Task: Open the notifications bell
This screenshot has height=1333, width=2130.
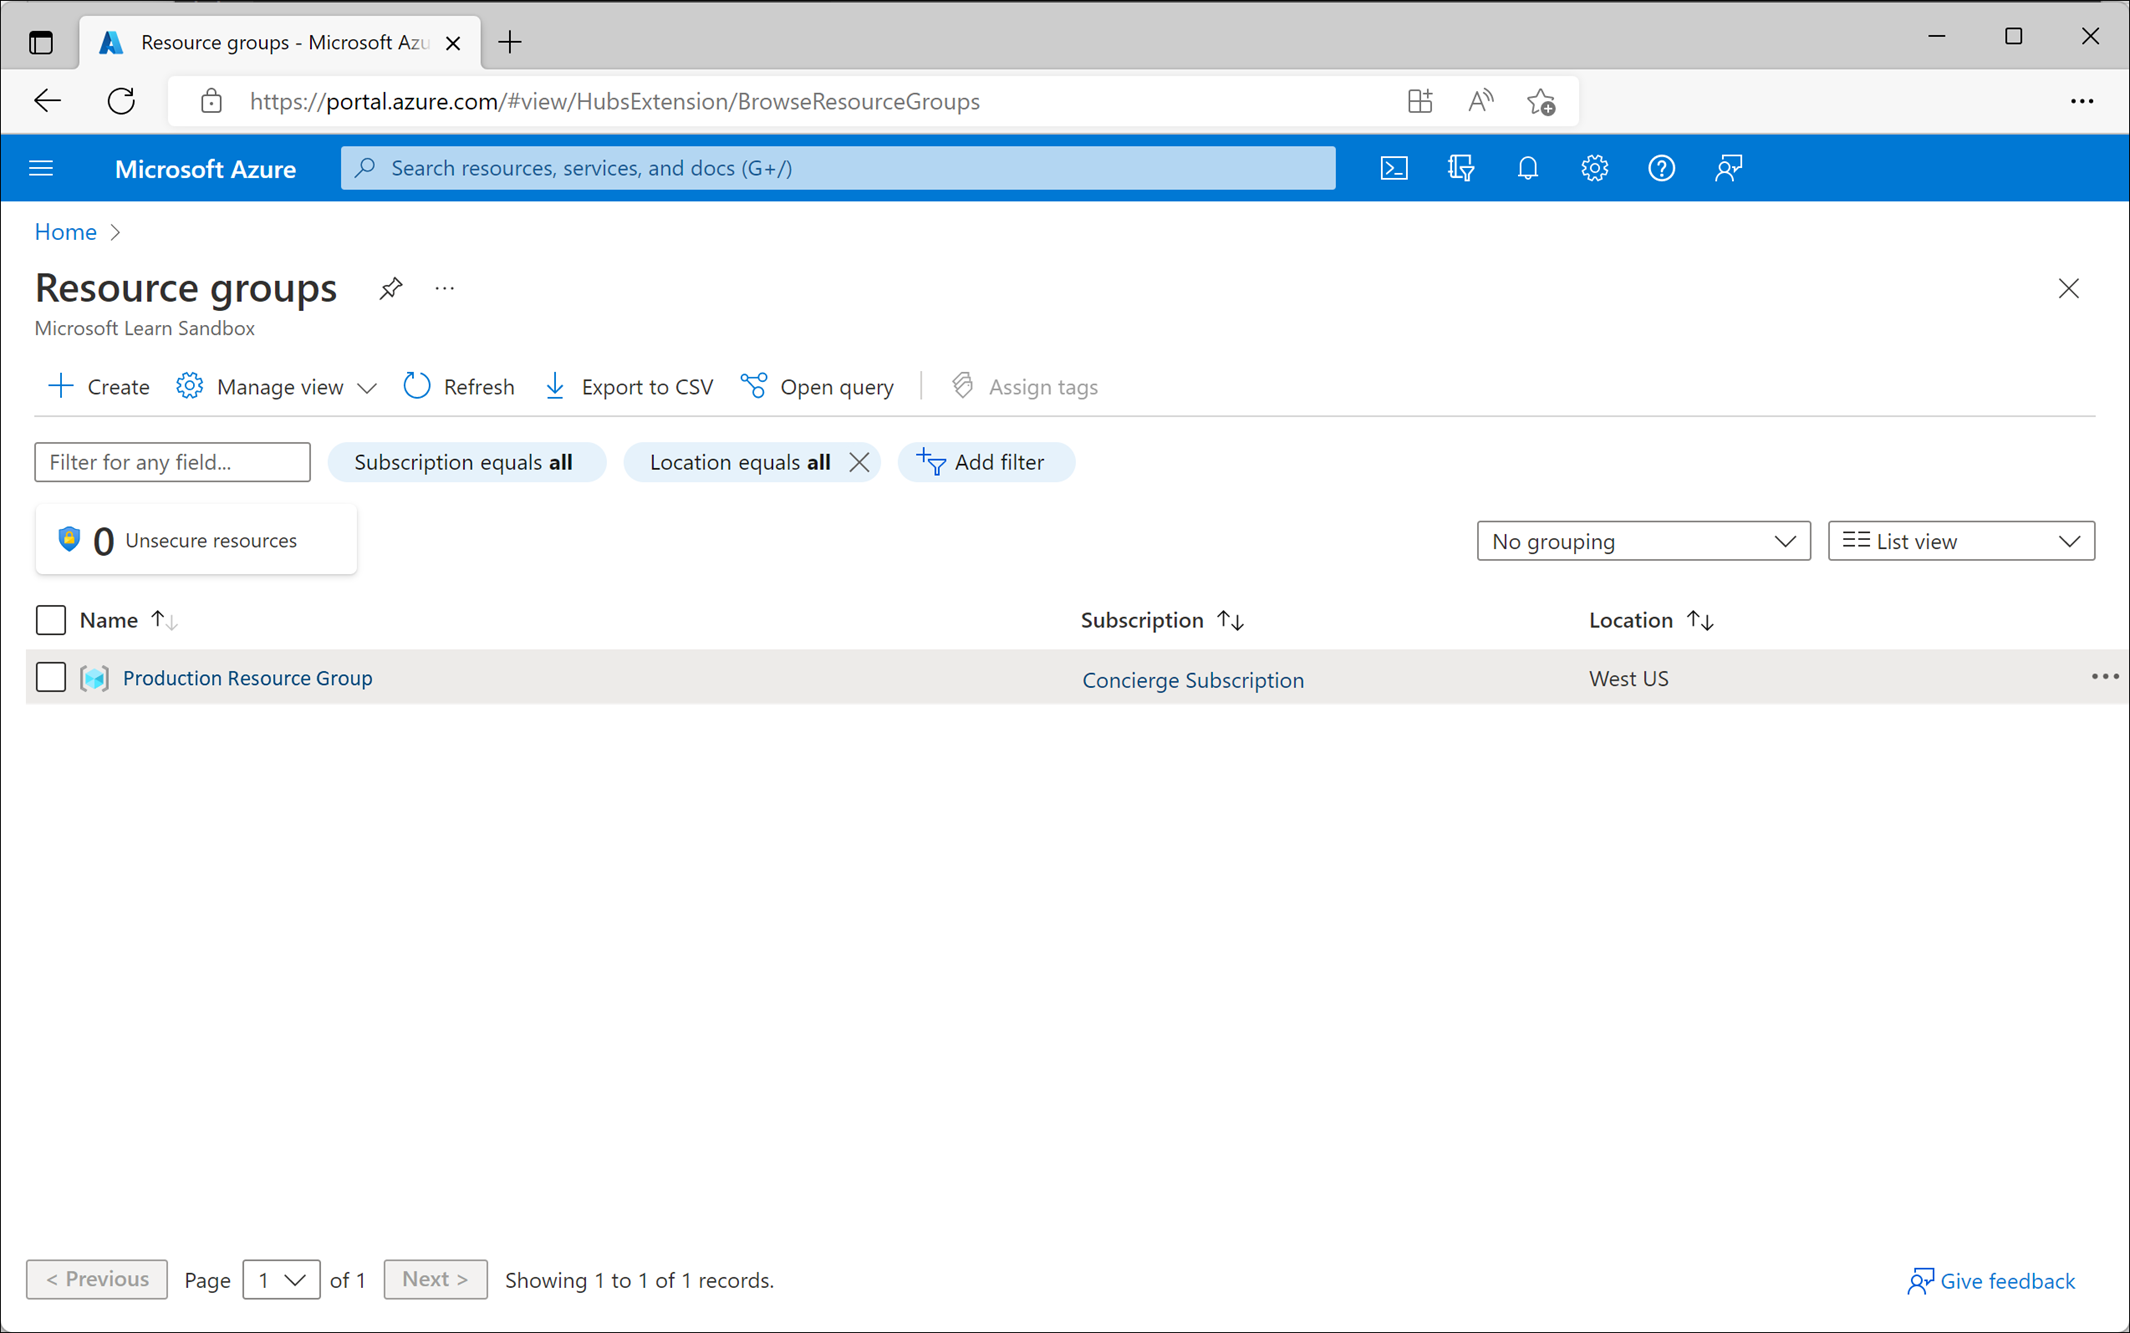Action: coord(1527,168)
